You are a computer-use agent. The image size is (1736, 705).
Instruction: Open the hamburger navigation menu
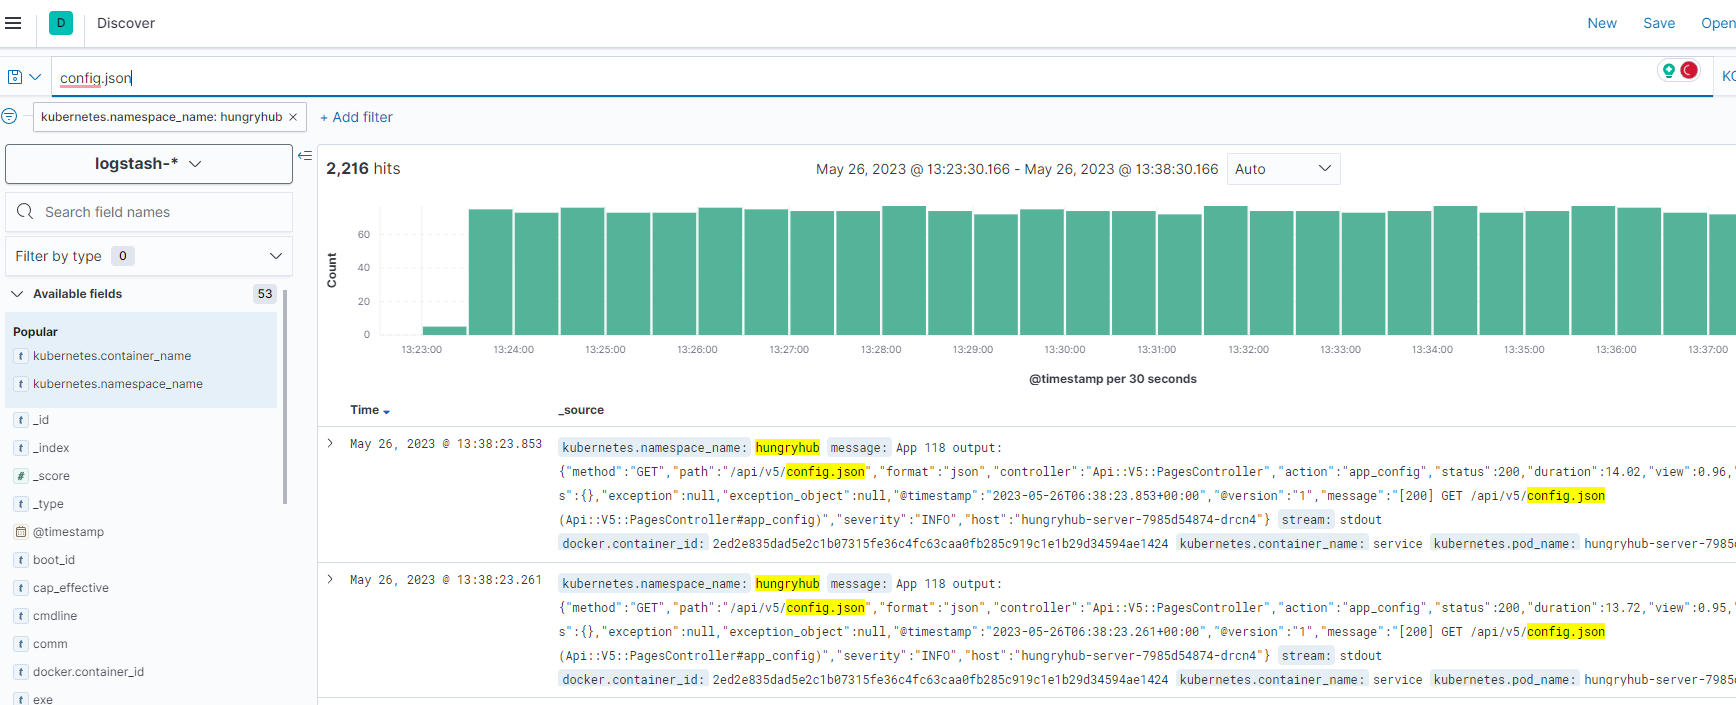tap(13, 23)
